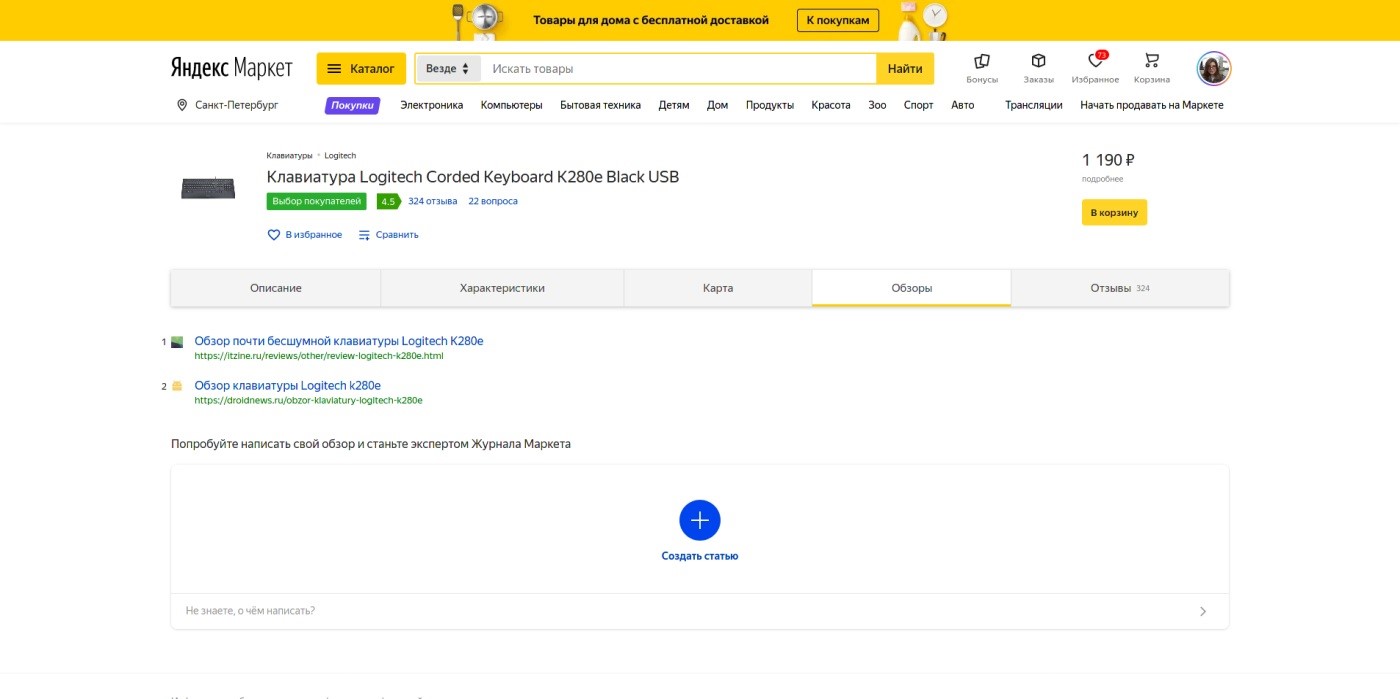The image size is (1400, 699).
Task: Open the Заказы orders icon
Action: click(x=1038, y=68)
